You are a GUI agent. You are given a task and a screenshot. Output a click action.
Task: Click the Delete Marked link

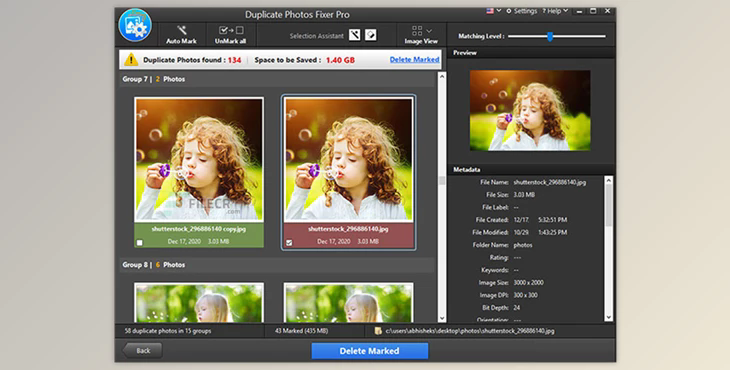click(414, 60)
